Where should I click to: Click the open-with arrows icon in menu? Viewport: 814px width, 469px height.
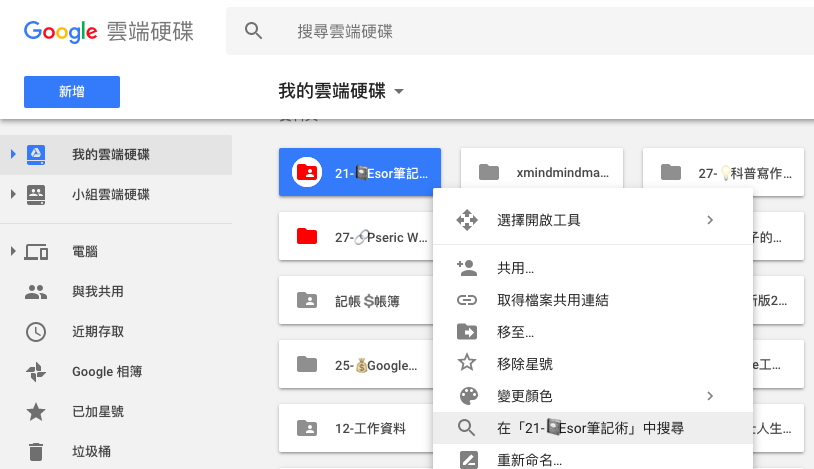[x=467, y=220]
